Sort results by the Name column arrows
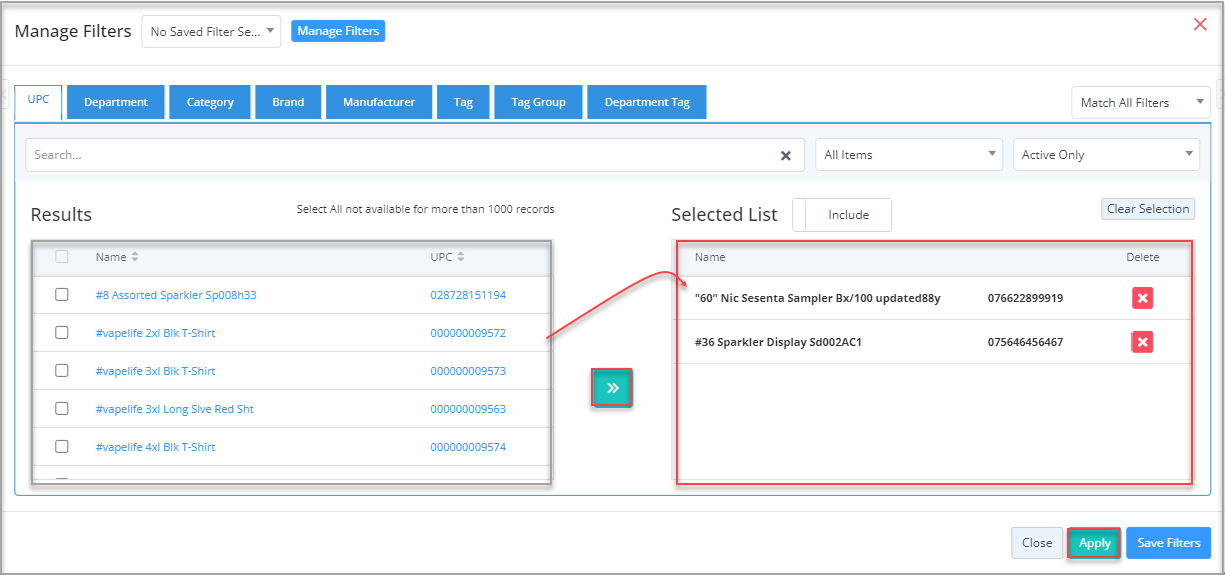This screenshot has height=575, width=1225. coord(135,257)
